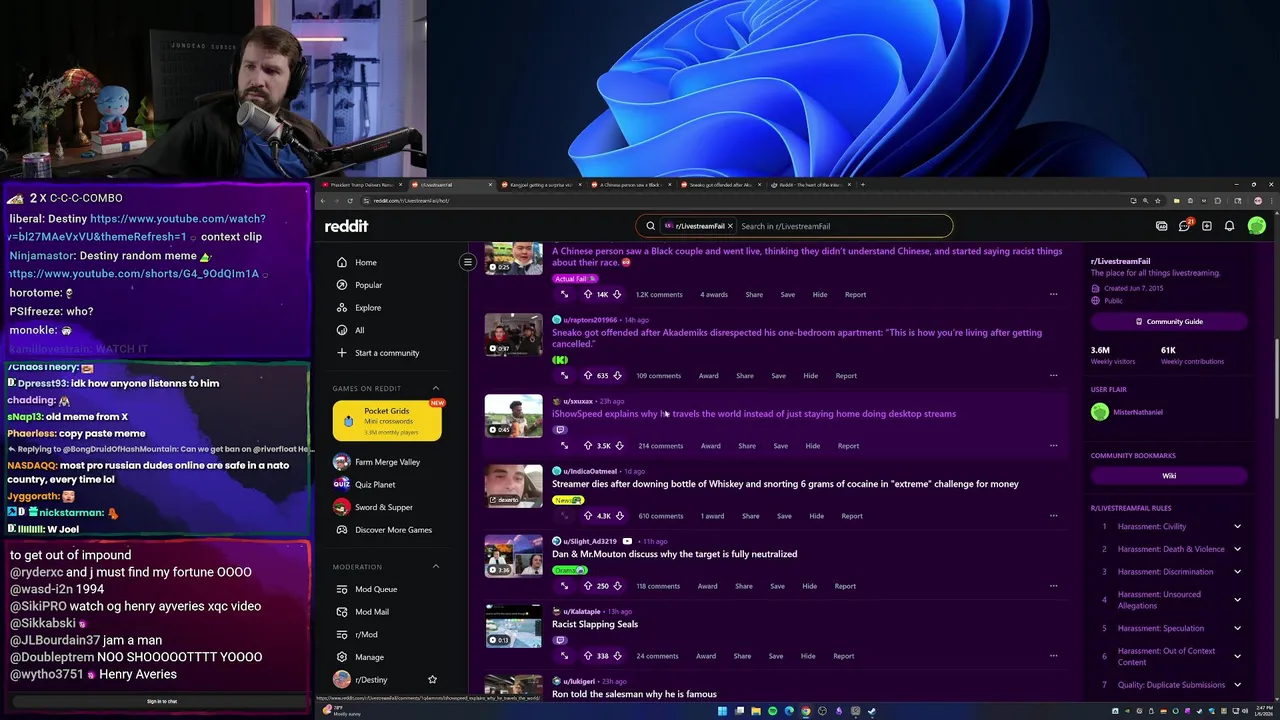1280x720 pixels.
Task: Collapse the left sidebar with hamburger button
Action: (x=467, y=262)
